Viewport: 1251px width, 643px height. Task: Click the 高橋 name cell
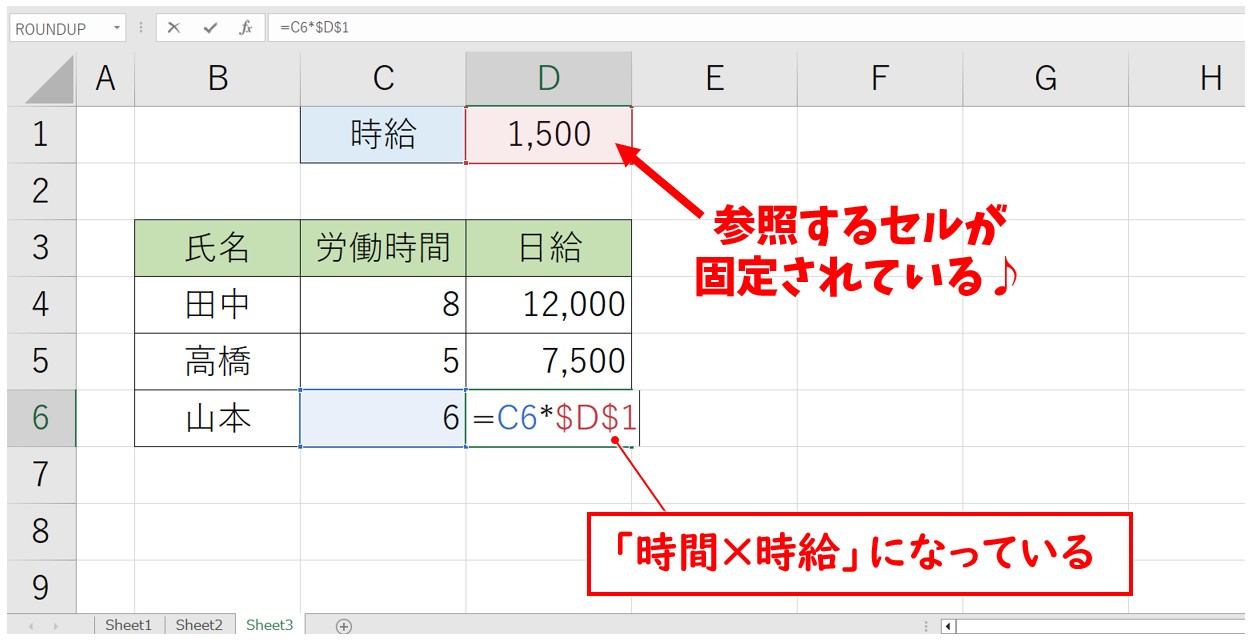tap(217, 361)
